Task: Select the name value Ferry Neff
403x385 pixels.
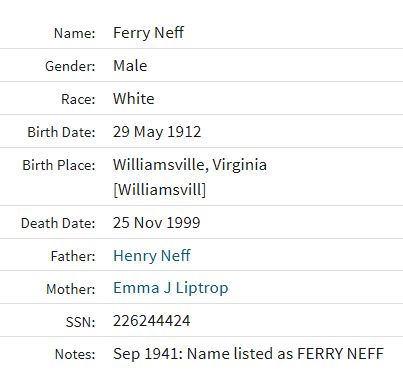Action: 148,33
